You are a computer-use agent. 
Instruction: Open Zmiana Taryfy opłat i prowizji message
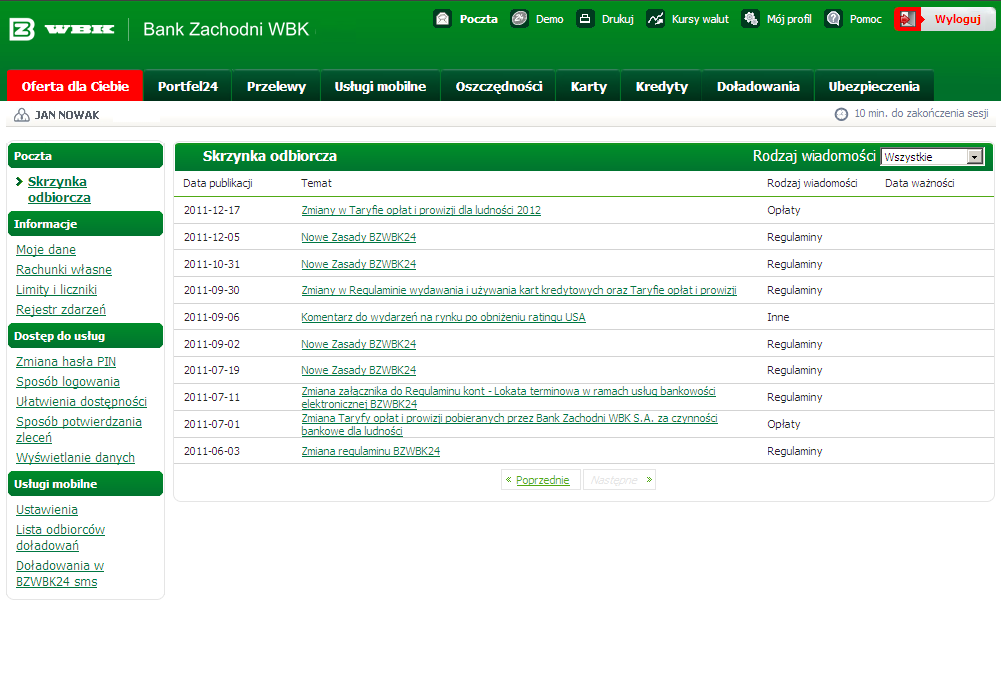(509, 424)
